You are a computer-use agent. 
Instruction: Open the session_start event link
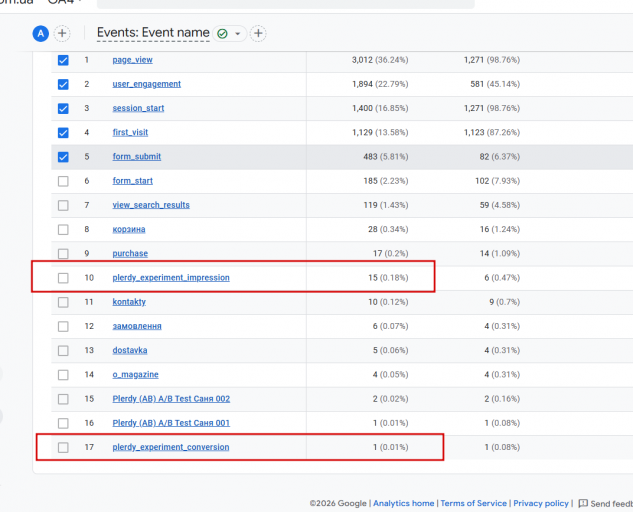click(138, 108)
